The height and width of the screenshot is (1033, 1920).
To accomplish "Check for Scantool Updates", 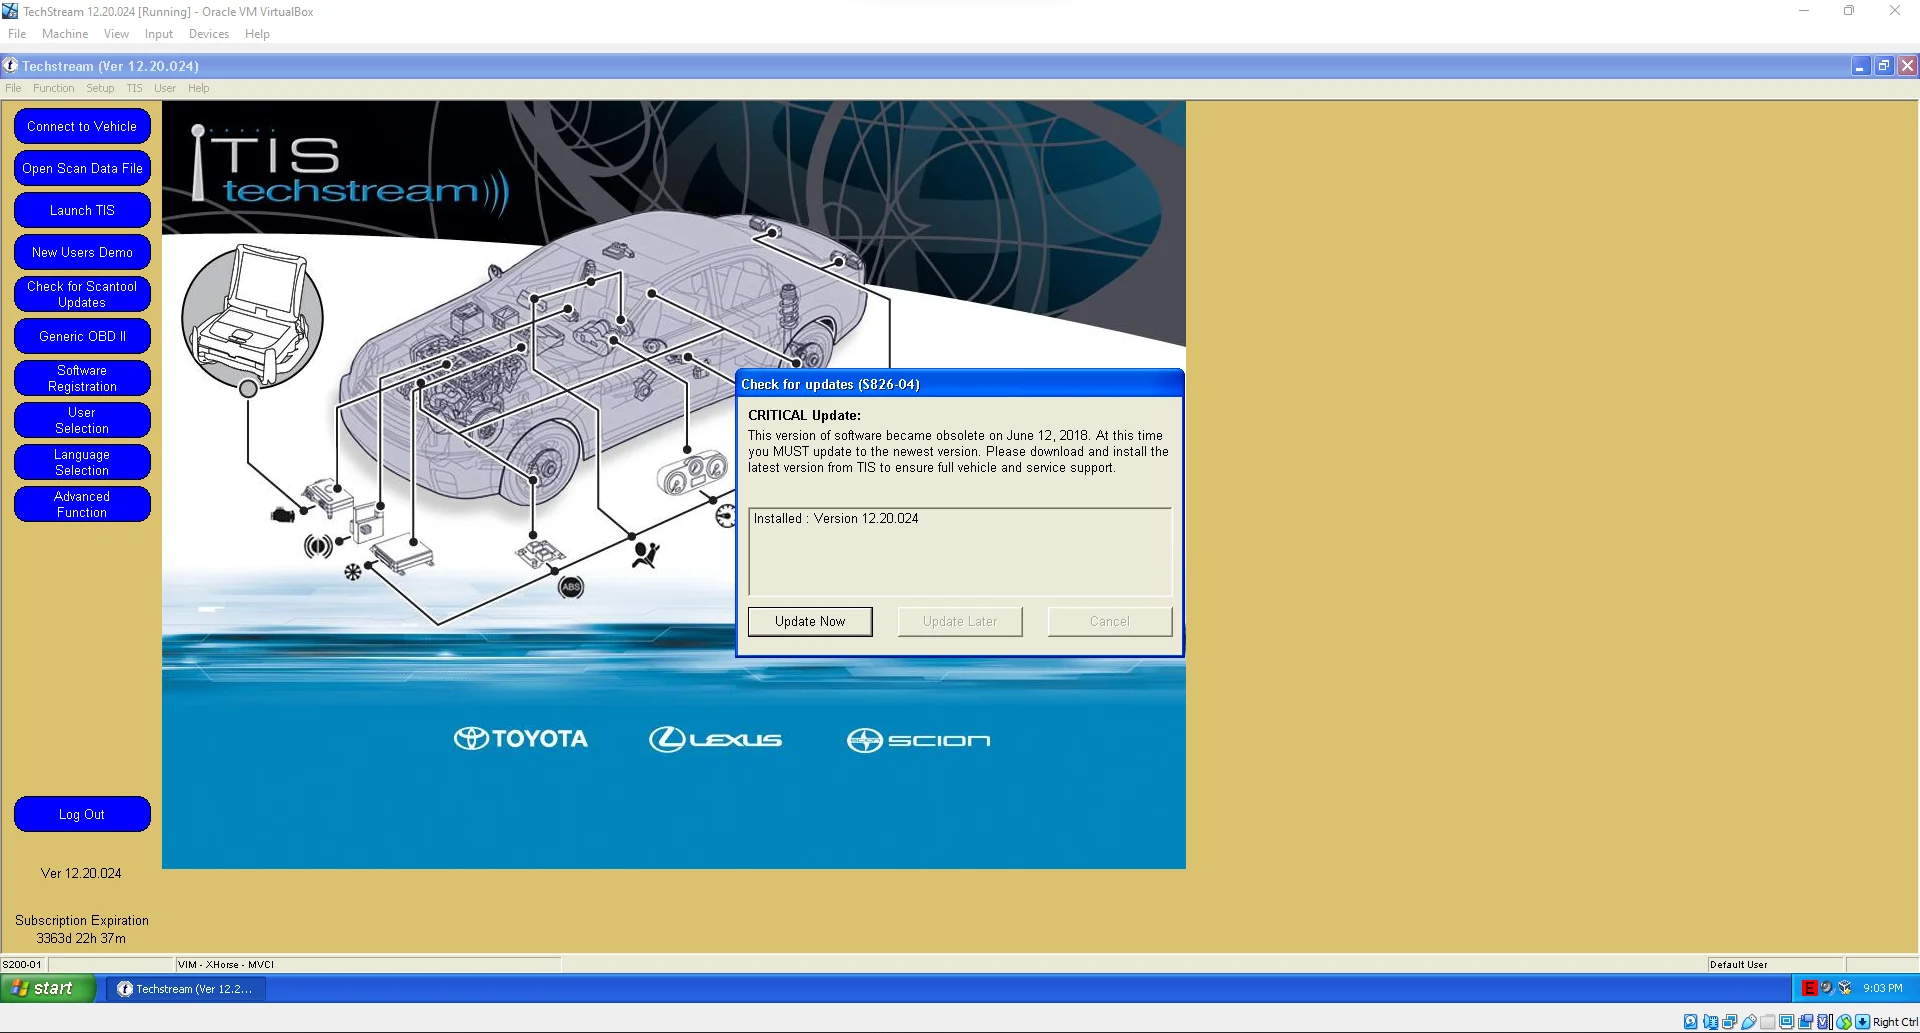I will pyautogui.click(x=82, y=294).
